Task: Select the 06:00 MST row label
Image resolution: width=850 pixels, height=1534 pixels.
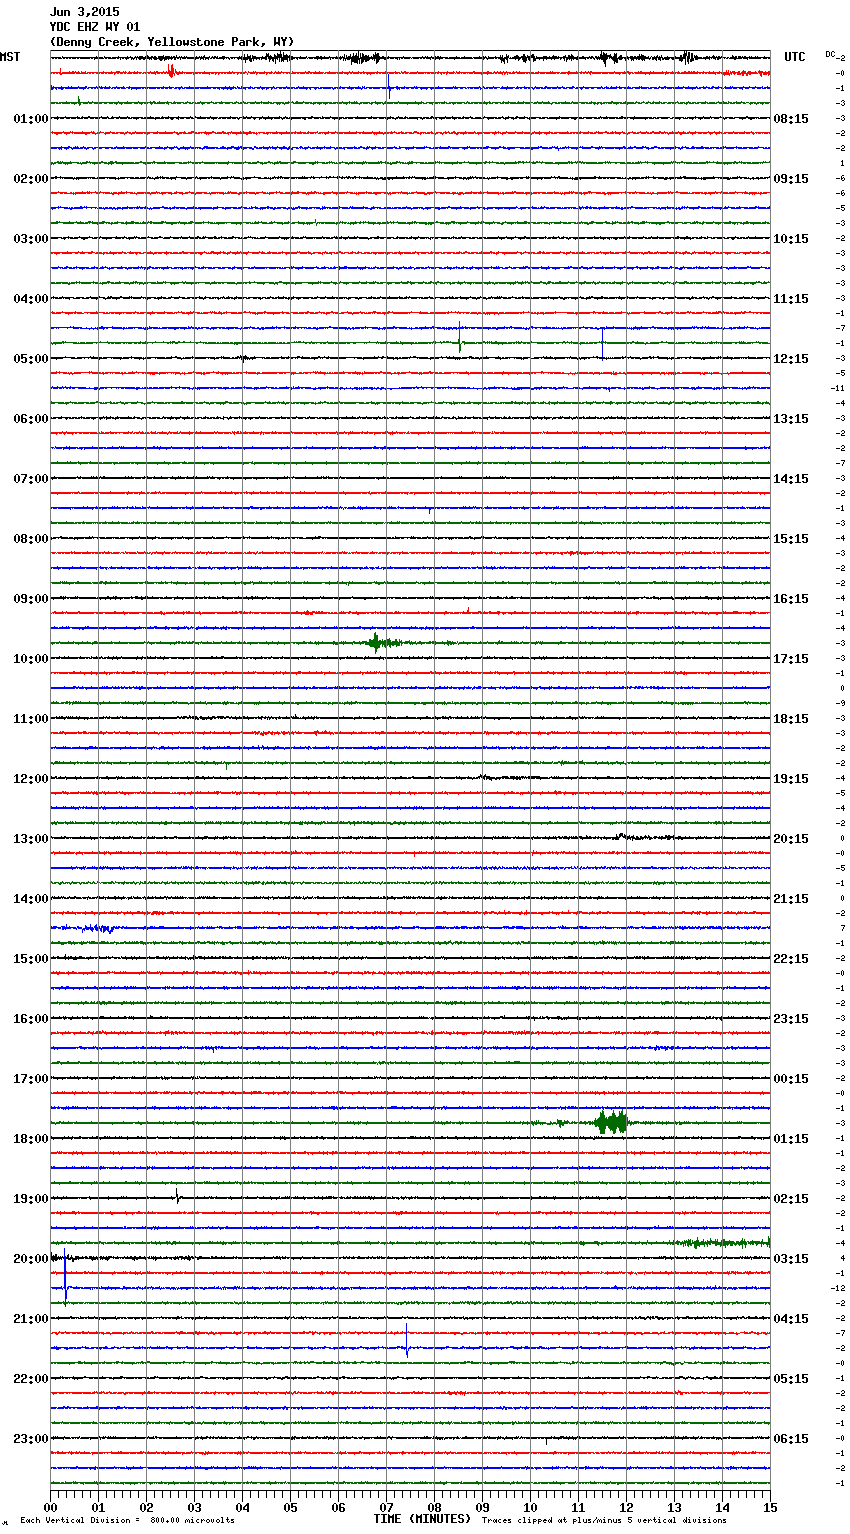Action: click(x=31, y=419)
